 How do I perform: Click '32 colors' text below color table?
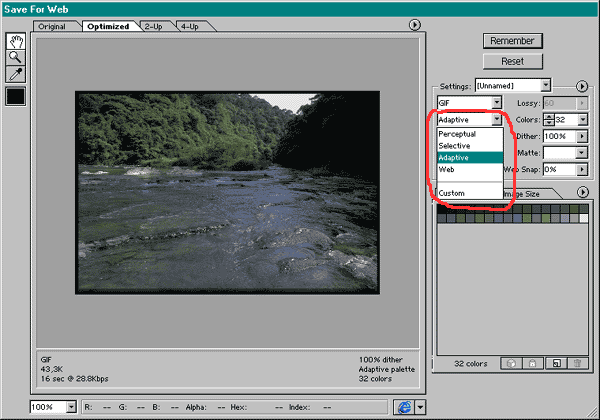coord(471,364)
